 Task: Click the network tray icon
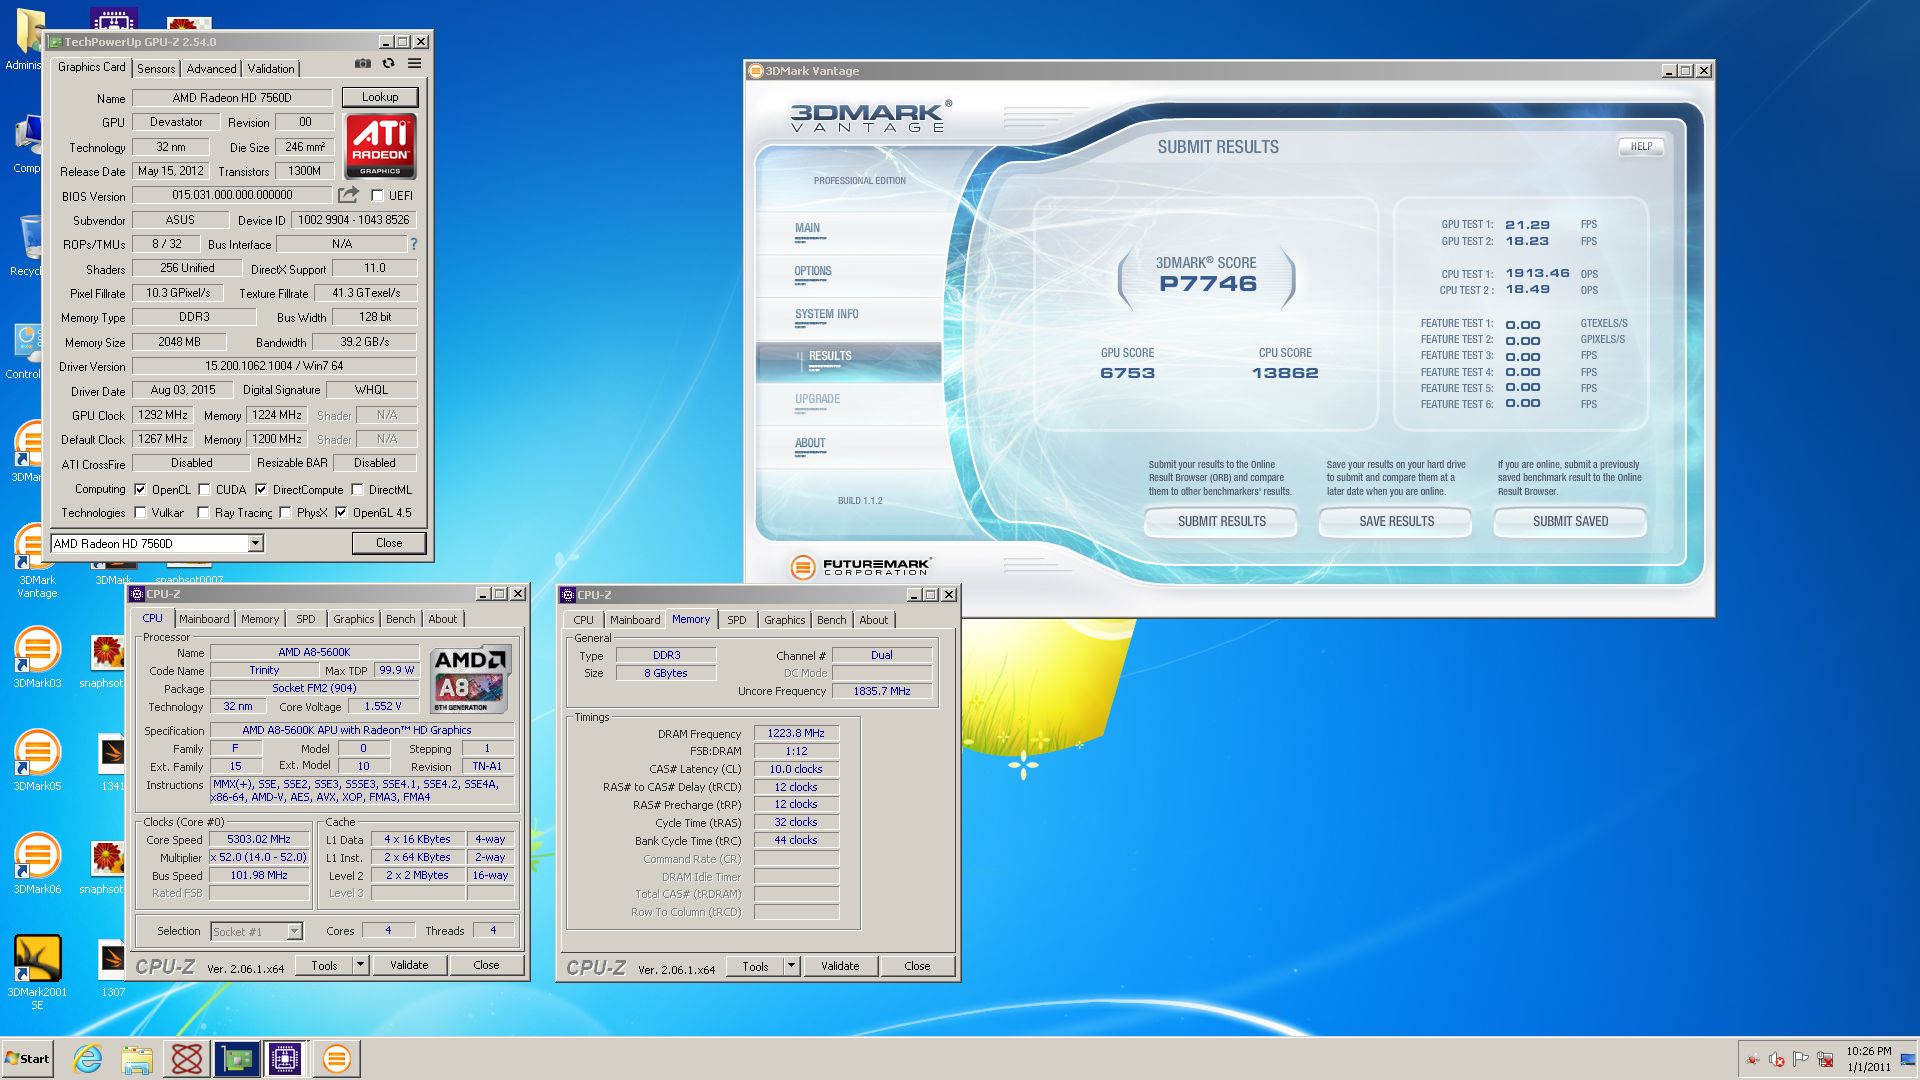pos(1825,1059)
